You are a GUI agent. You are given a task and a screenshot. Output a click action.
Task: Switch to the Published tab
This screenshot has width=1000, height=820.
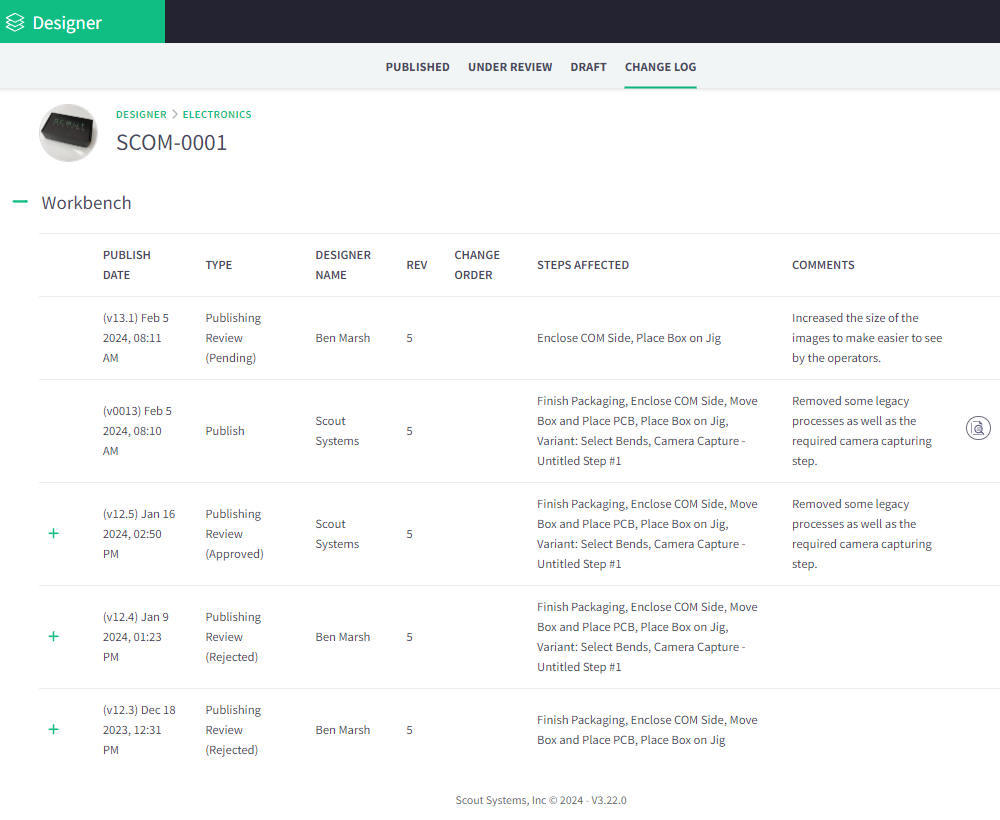417,67
